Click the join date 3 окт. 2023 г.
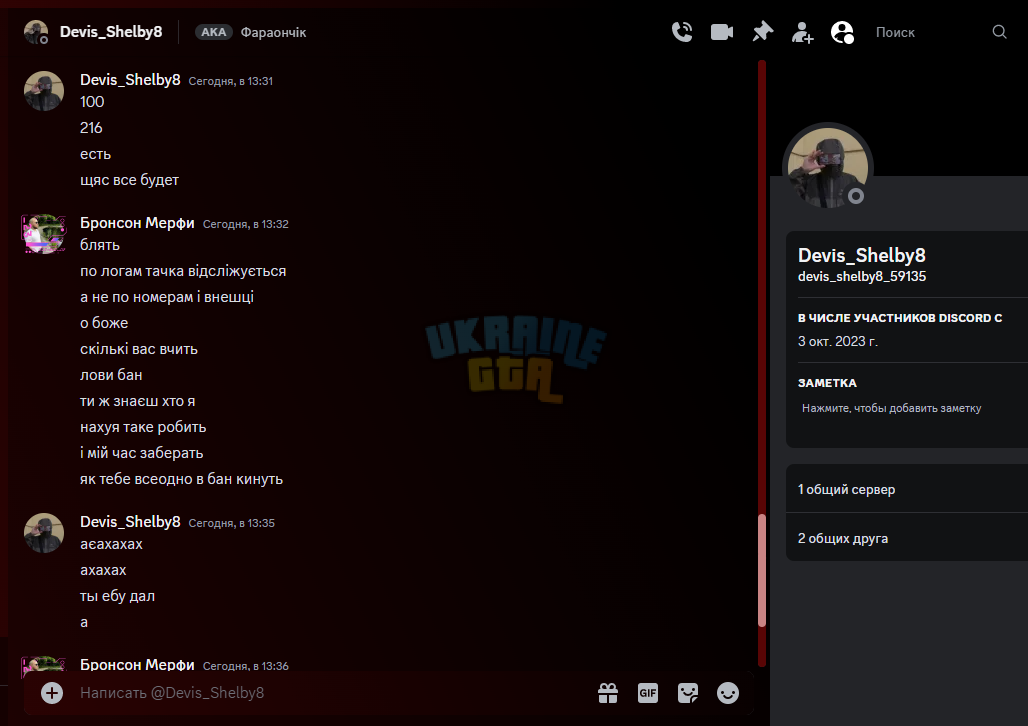The image size is (1028, 726). pyautogui.click(x=837, y=341)
